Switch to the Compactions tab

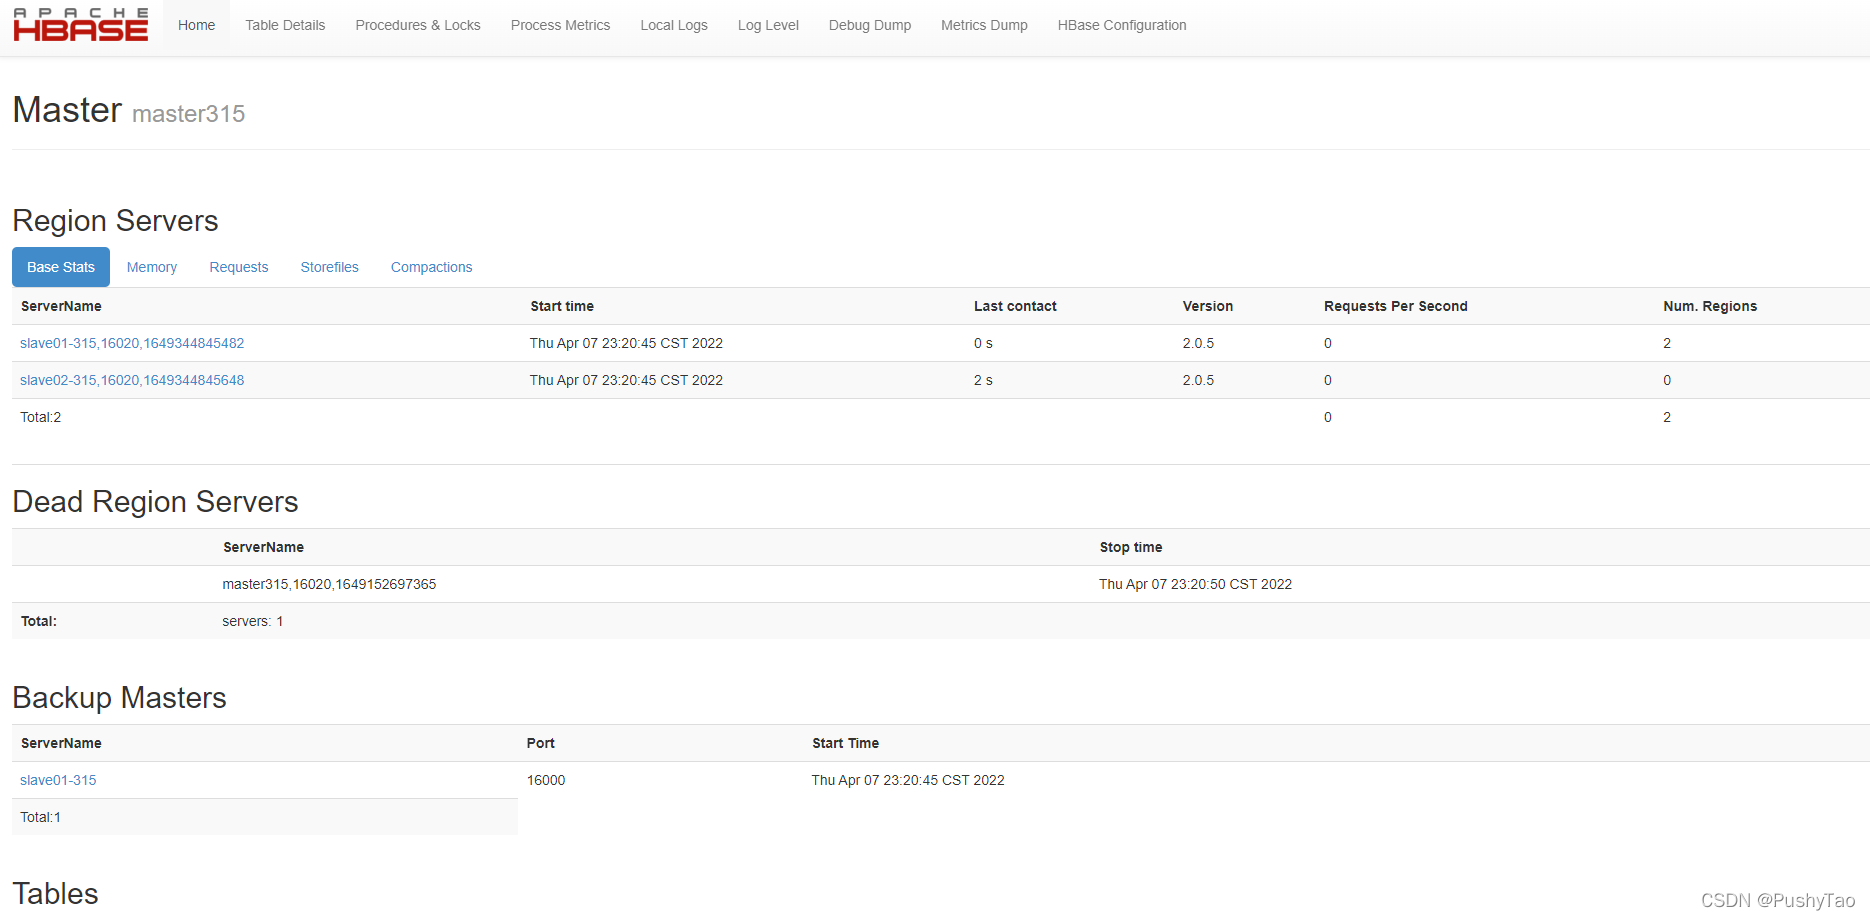[432, 267]
